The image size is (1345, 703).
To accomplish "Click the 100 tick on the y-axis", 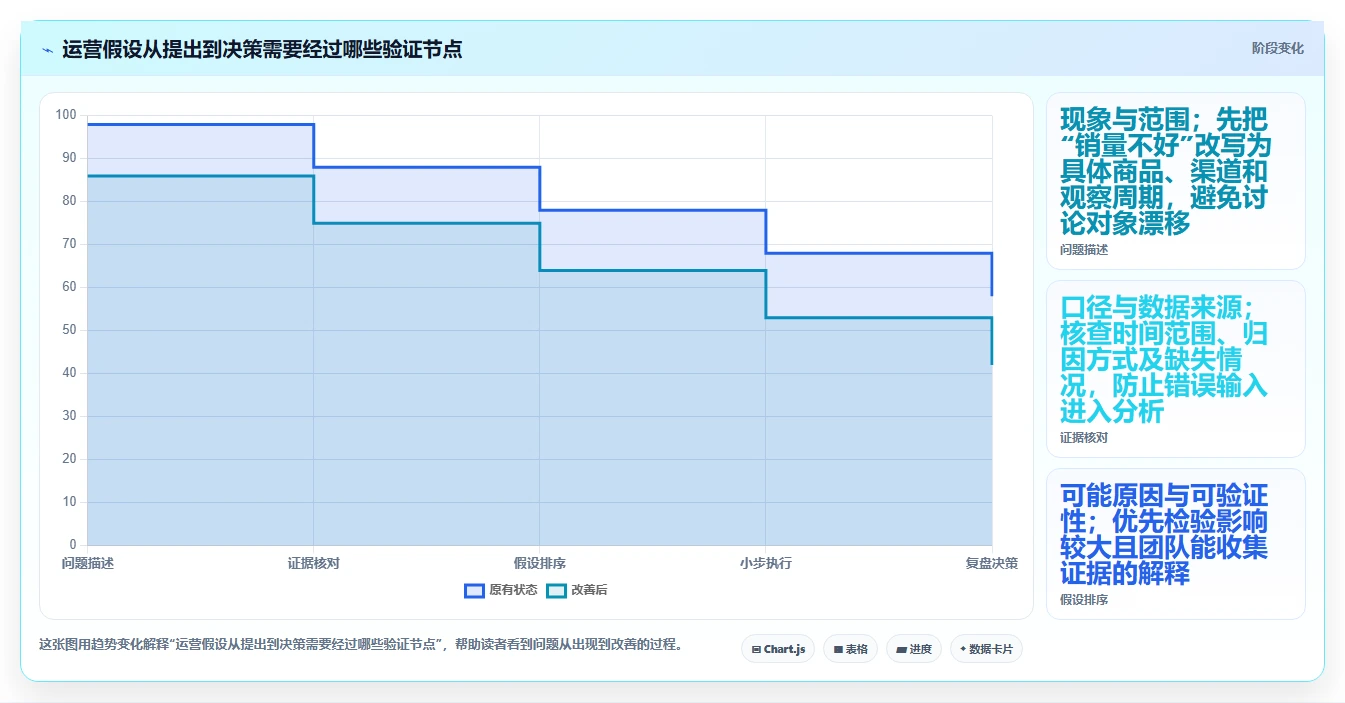I will (66, 115).
